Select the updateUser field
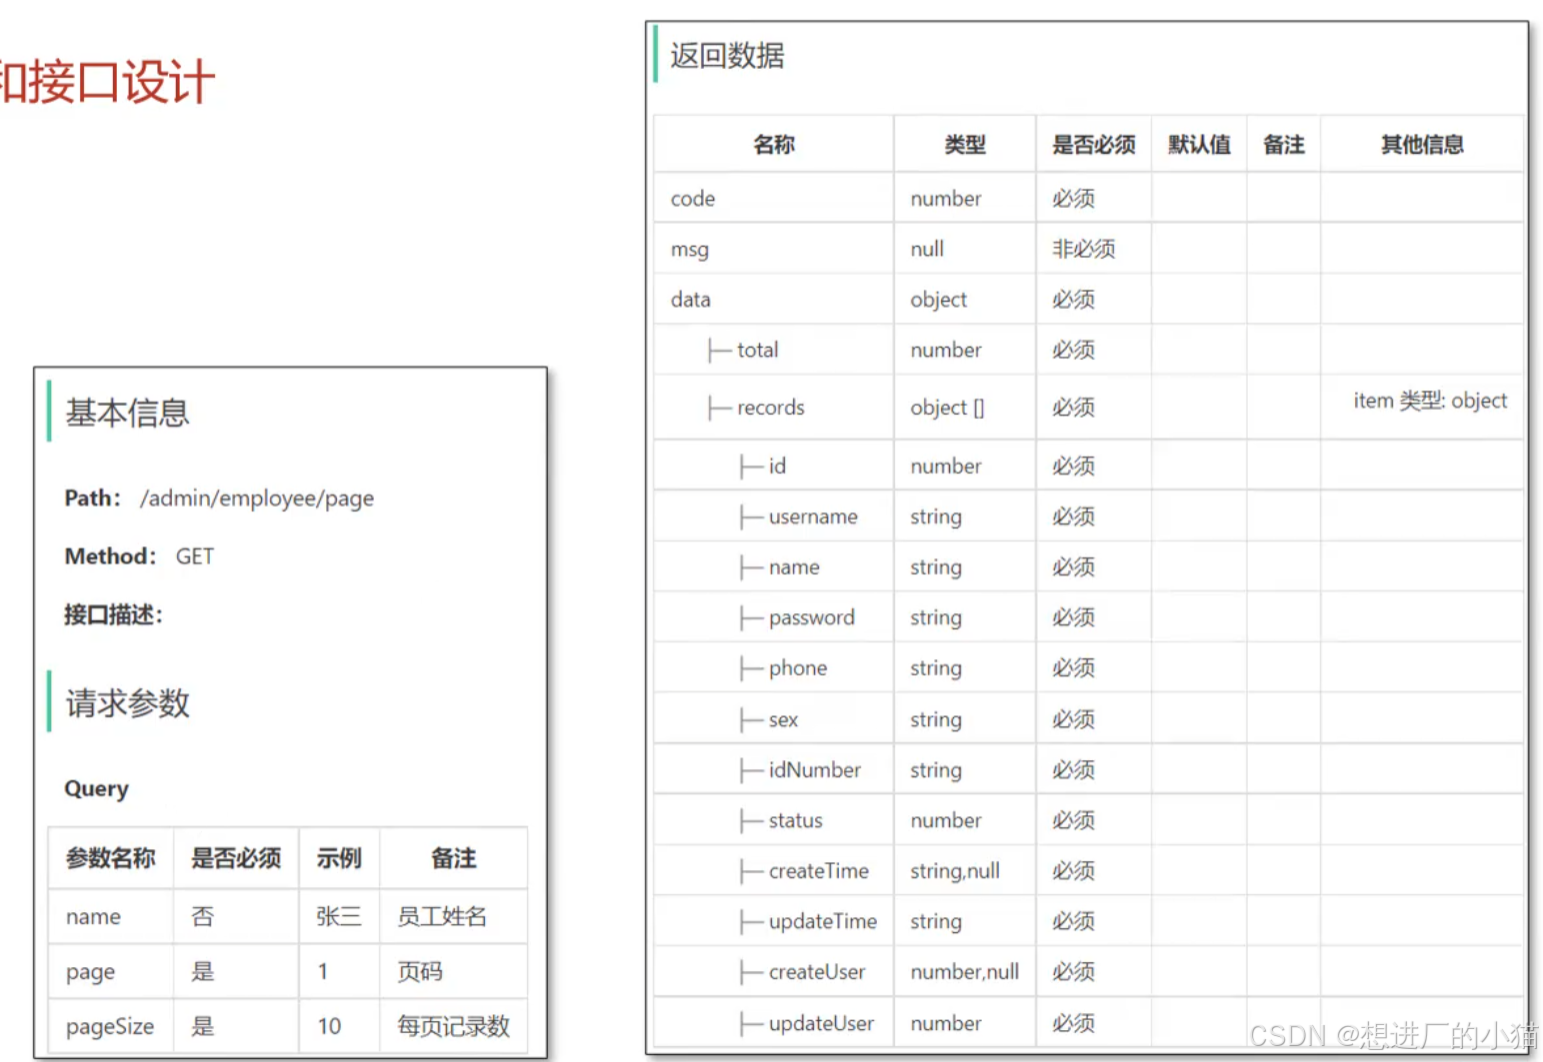The height and width of the screenshot is (1062, 1543). [x=821, y=1024]
